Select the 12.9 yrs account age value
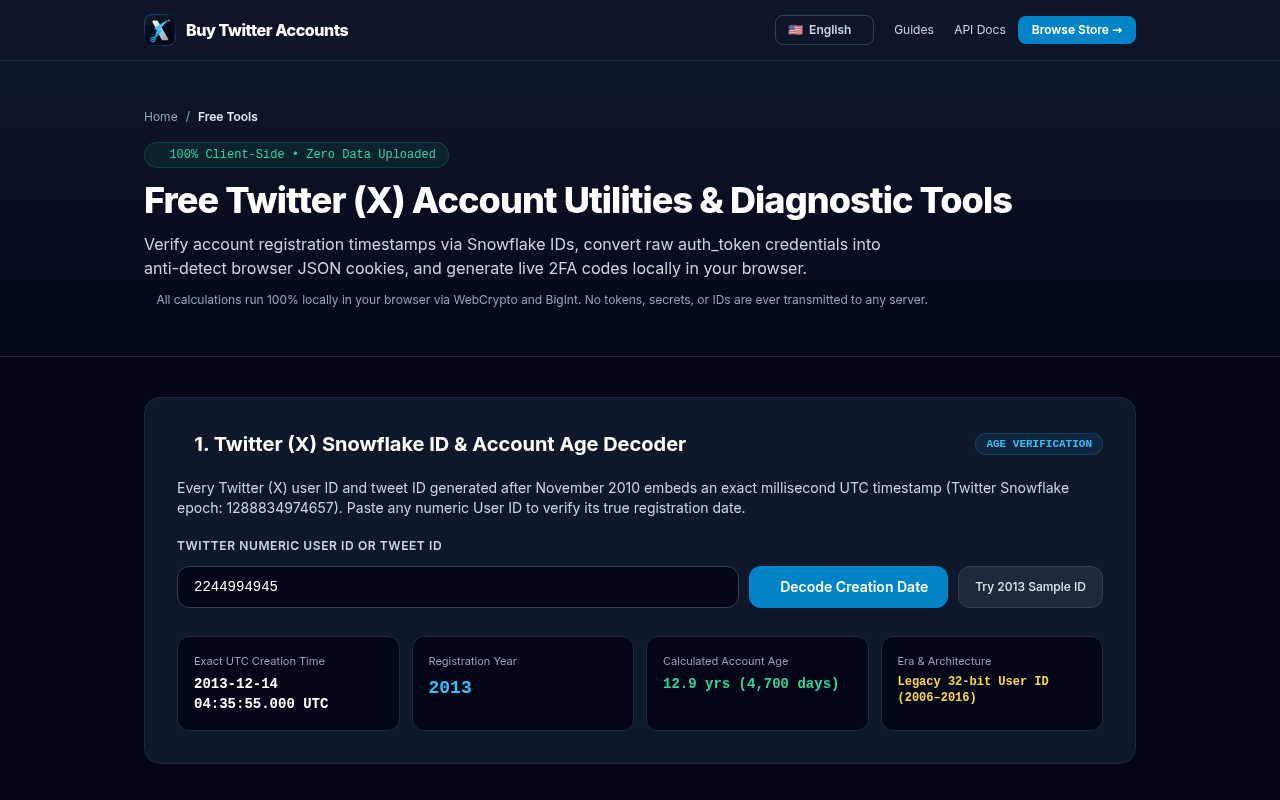This screenshot has height=800, width=1280. point(751,684)
